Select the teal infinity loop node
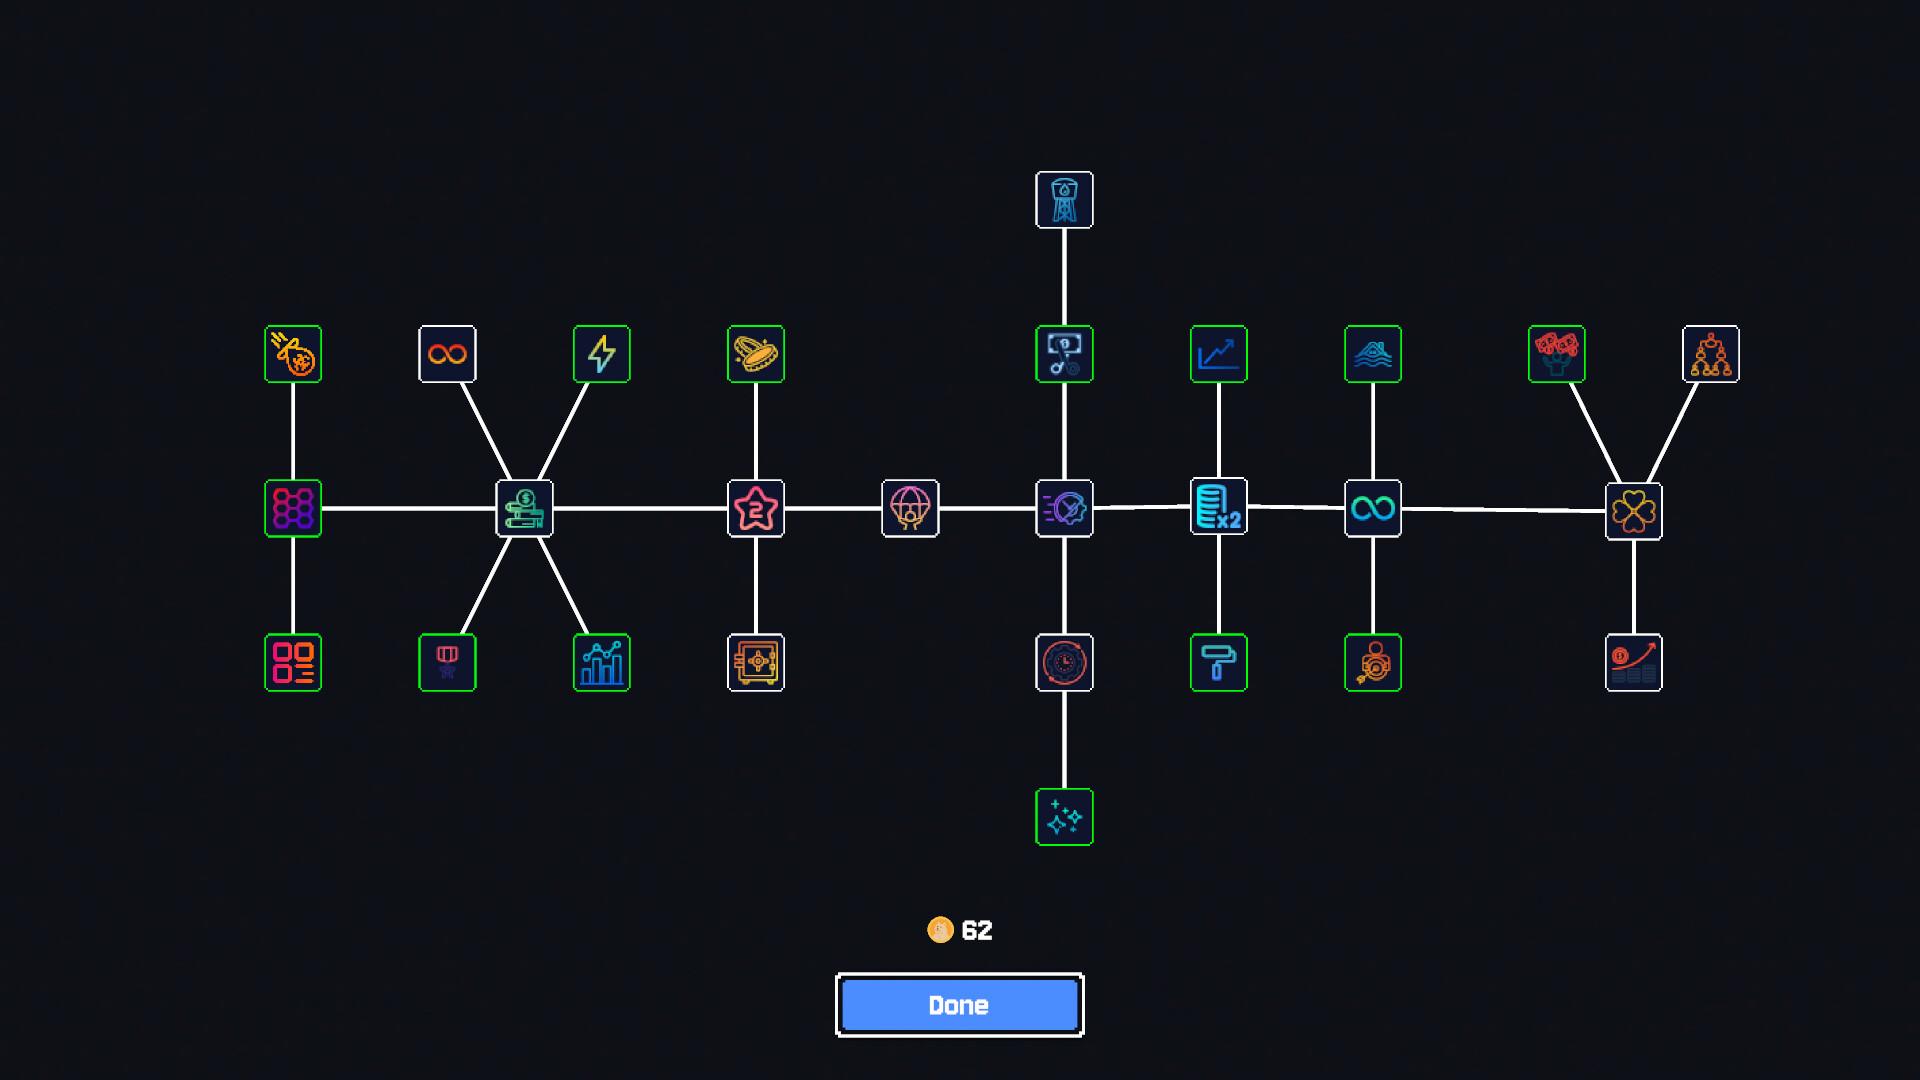The image size is (1920, 1080). coord(1373,509)
